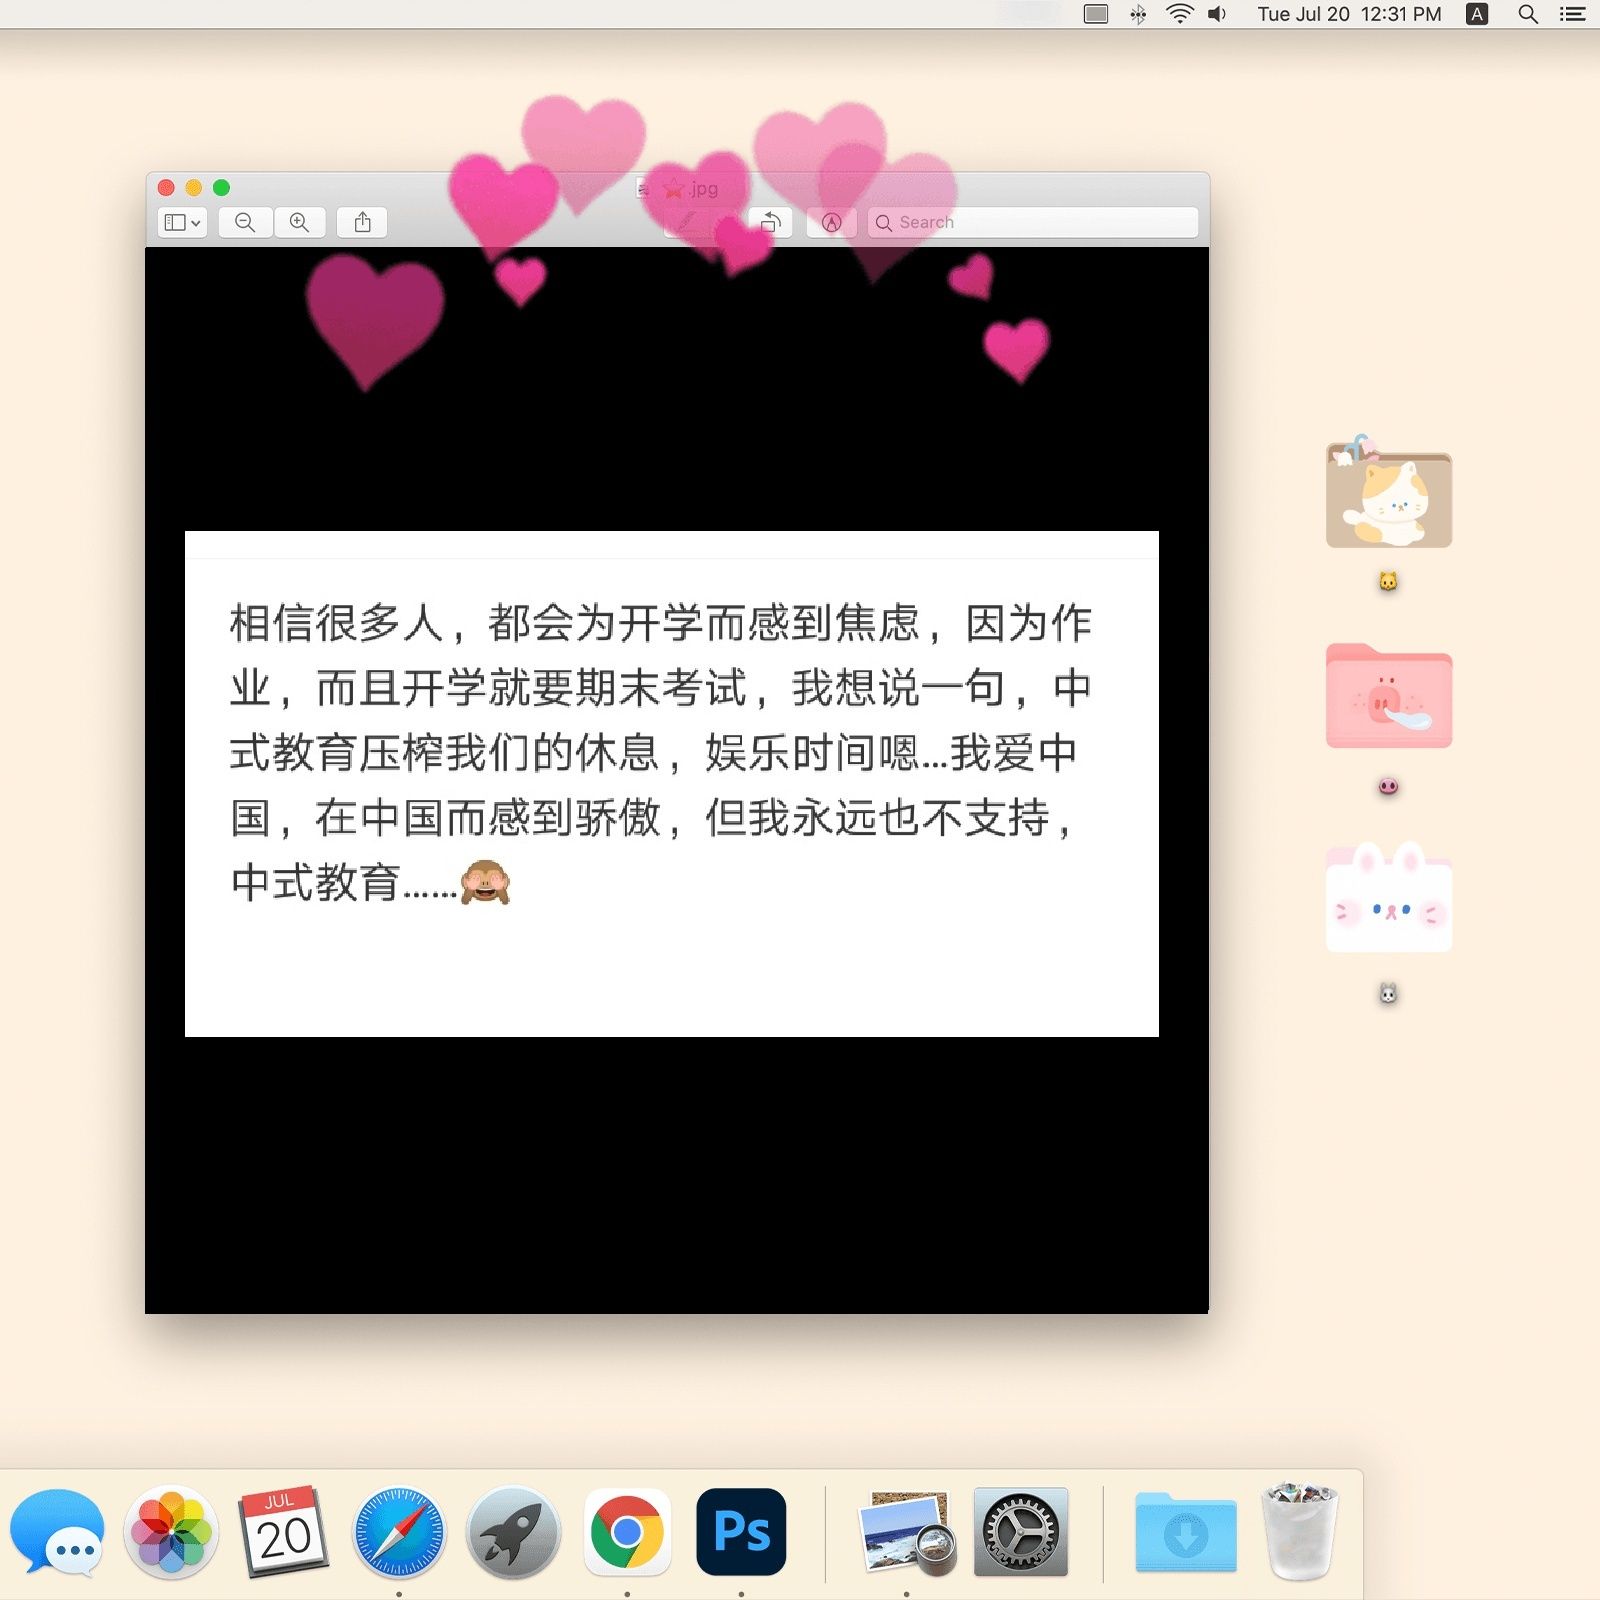
Task: Open the cat folder on the desktop
Action: click(1388, 497)
